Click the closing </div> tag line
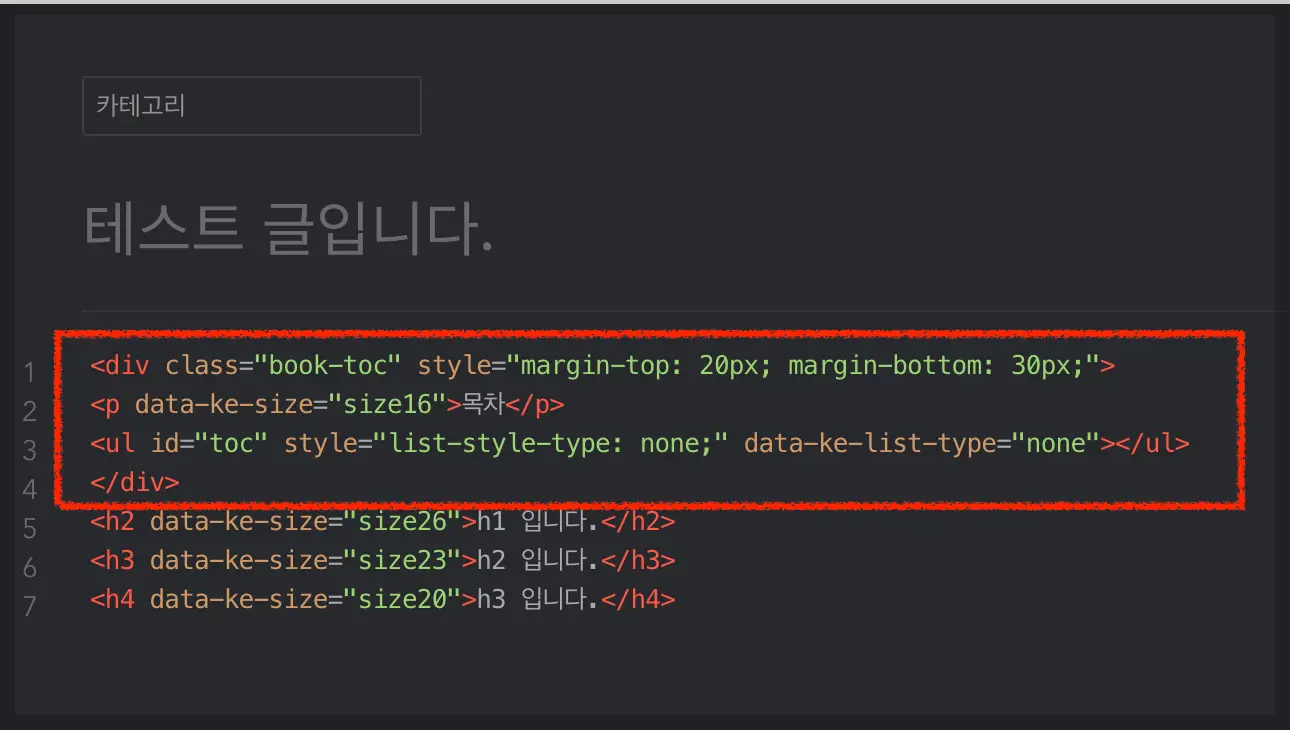Image resolution: width=1290 pixels, height=730 pixels. pos(134,482)
